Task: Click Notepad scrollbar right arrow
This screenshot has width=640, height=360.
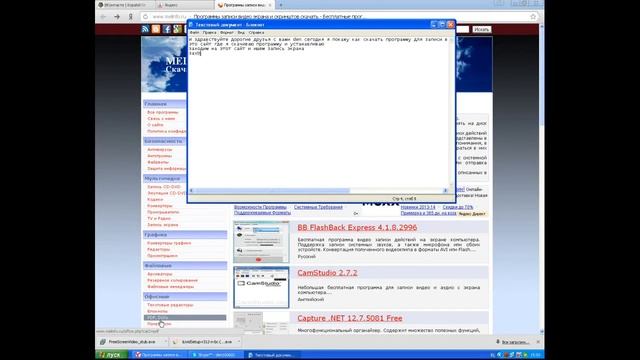Action: pyautogui.click(x=445, y=191)
